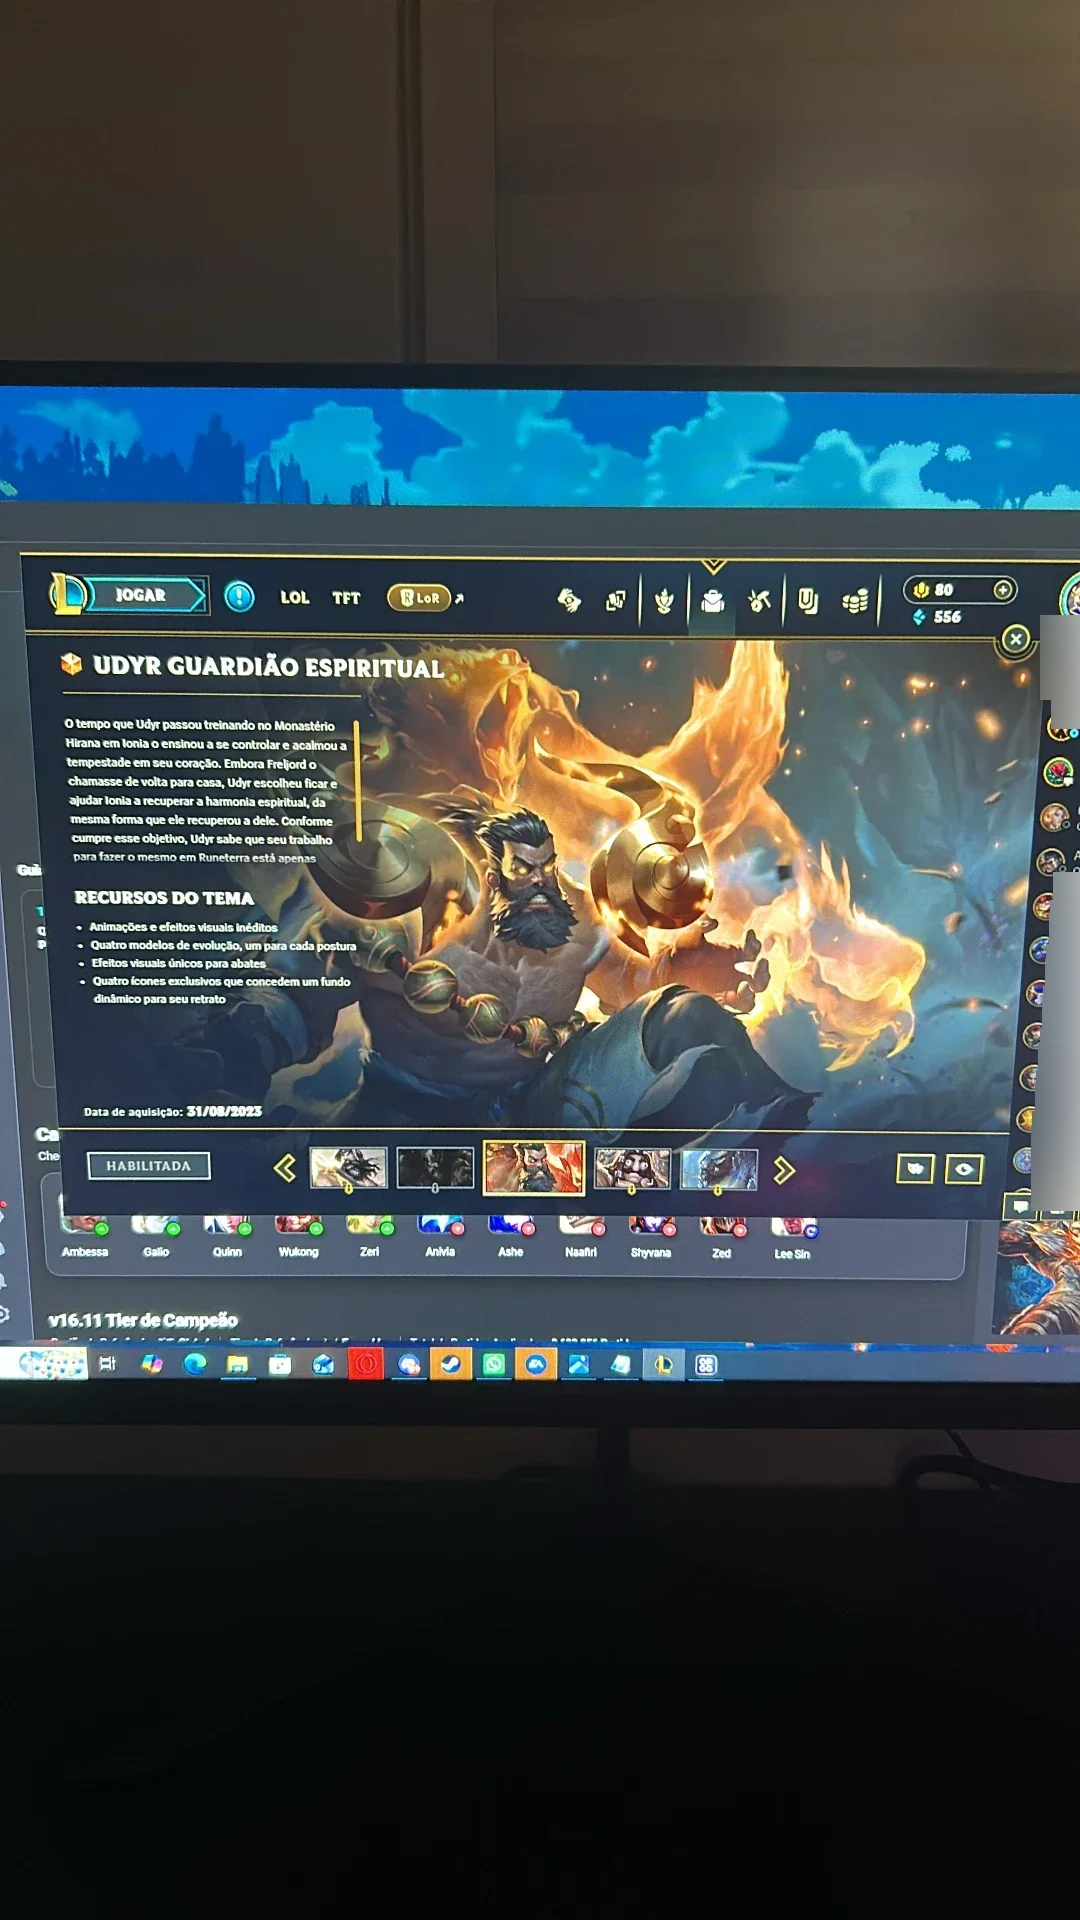
Task: Select the Zeri champion
Action: 369,1237
